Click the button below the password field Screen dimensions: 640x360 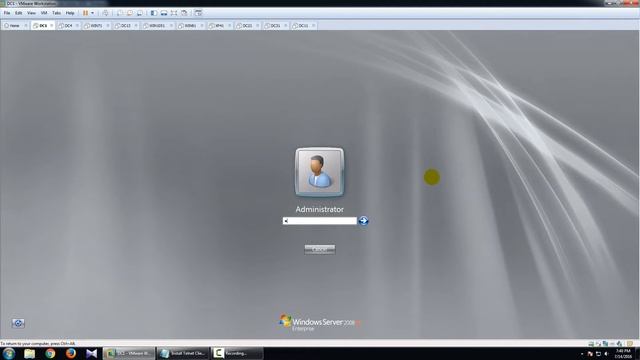pos(320,249)
